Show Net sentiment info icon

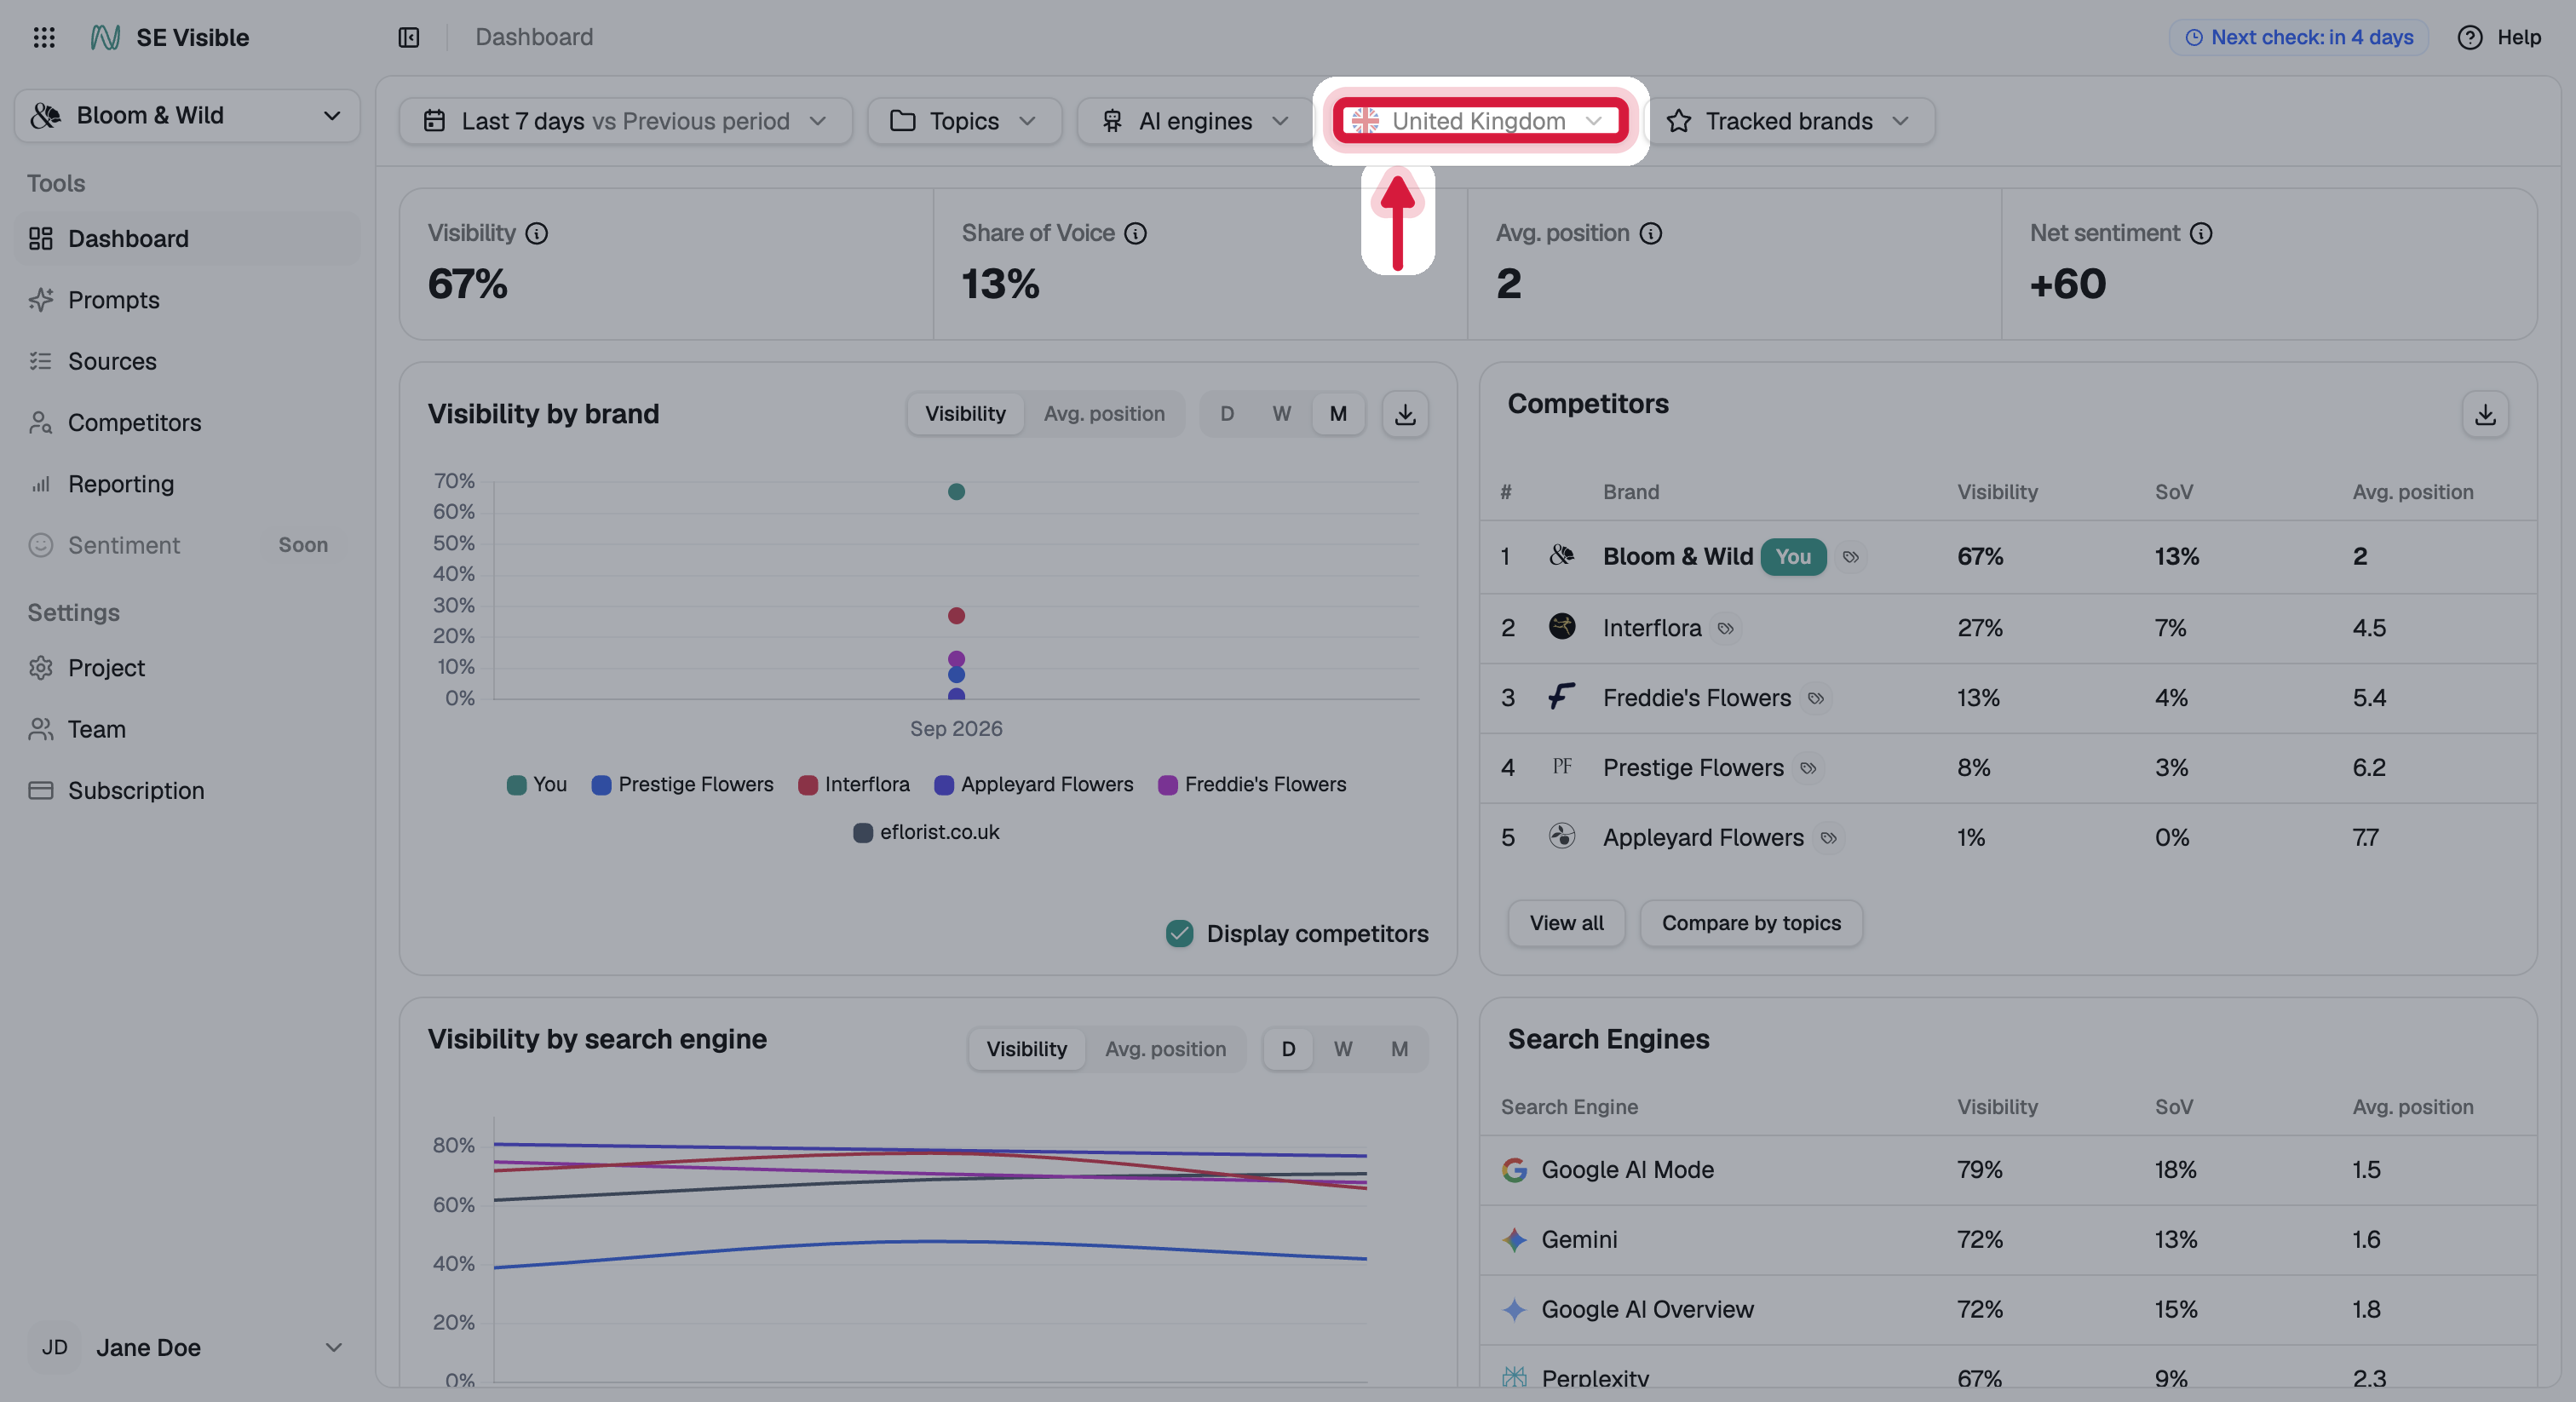point(2201,233)
